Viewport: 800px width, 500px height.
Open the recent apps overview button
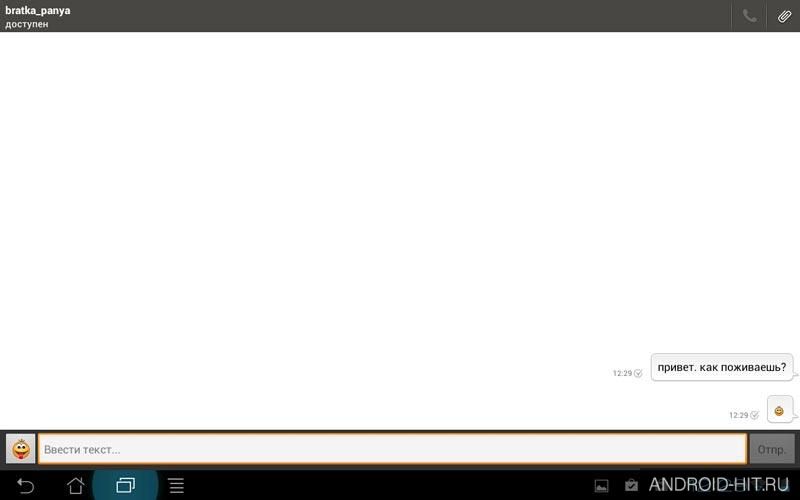[x=125, y=485]
